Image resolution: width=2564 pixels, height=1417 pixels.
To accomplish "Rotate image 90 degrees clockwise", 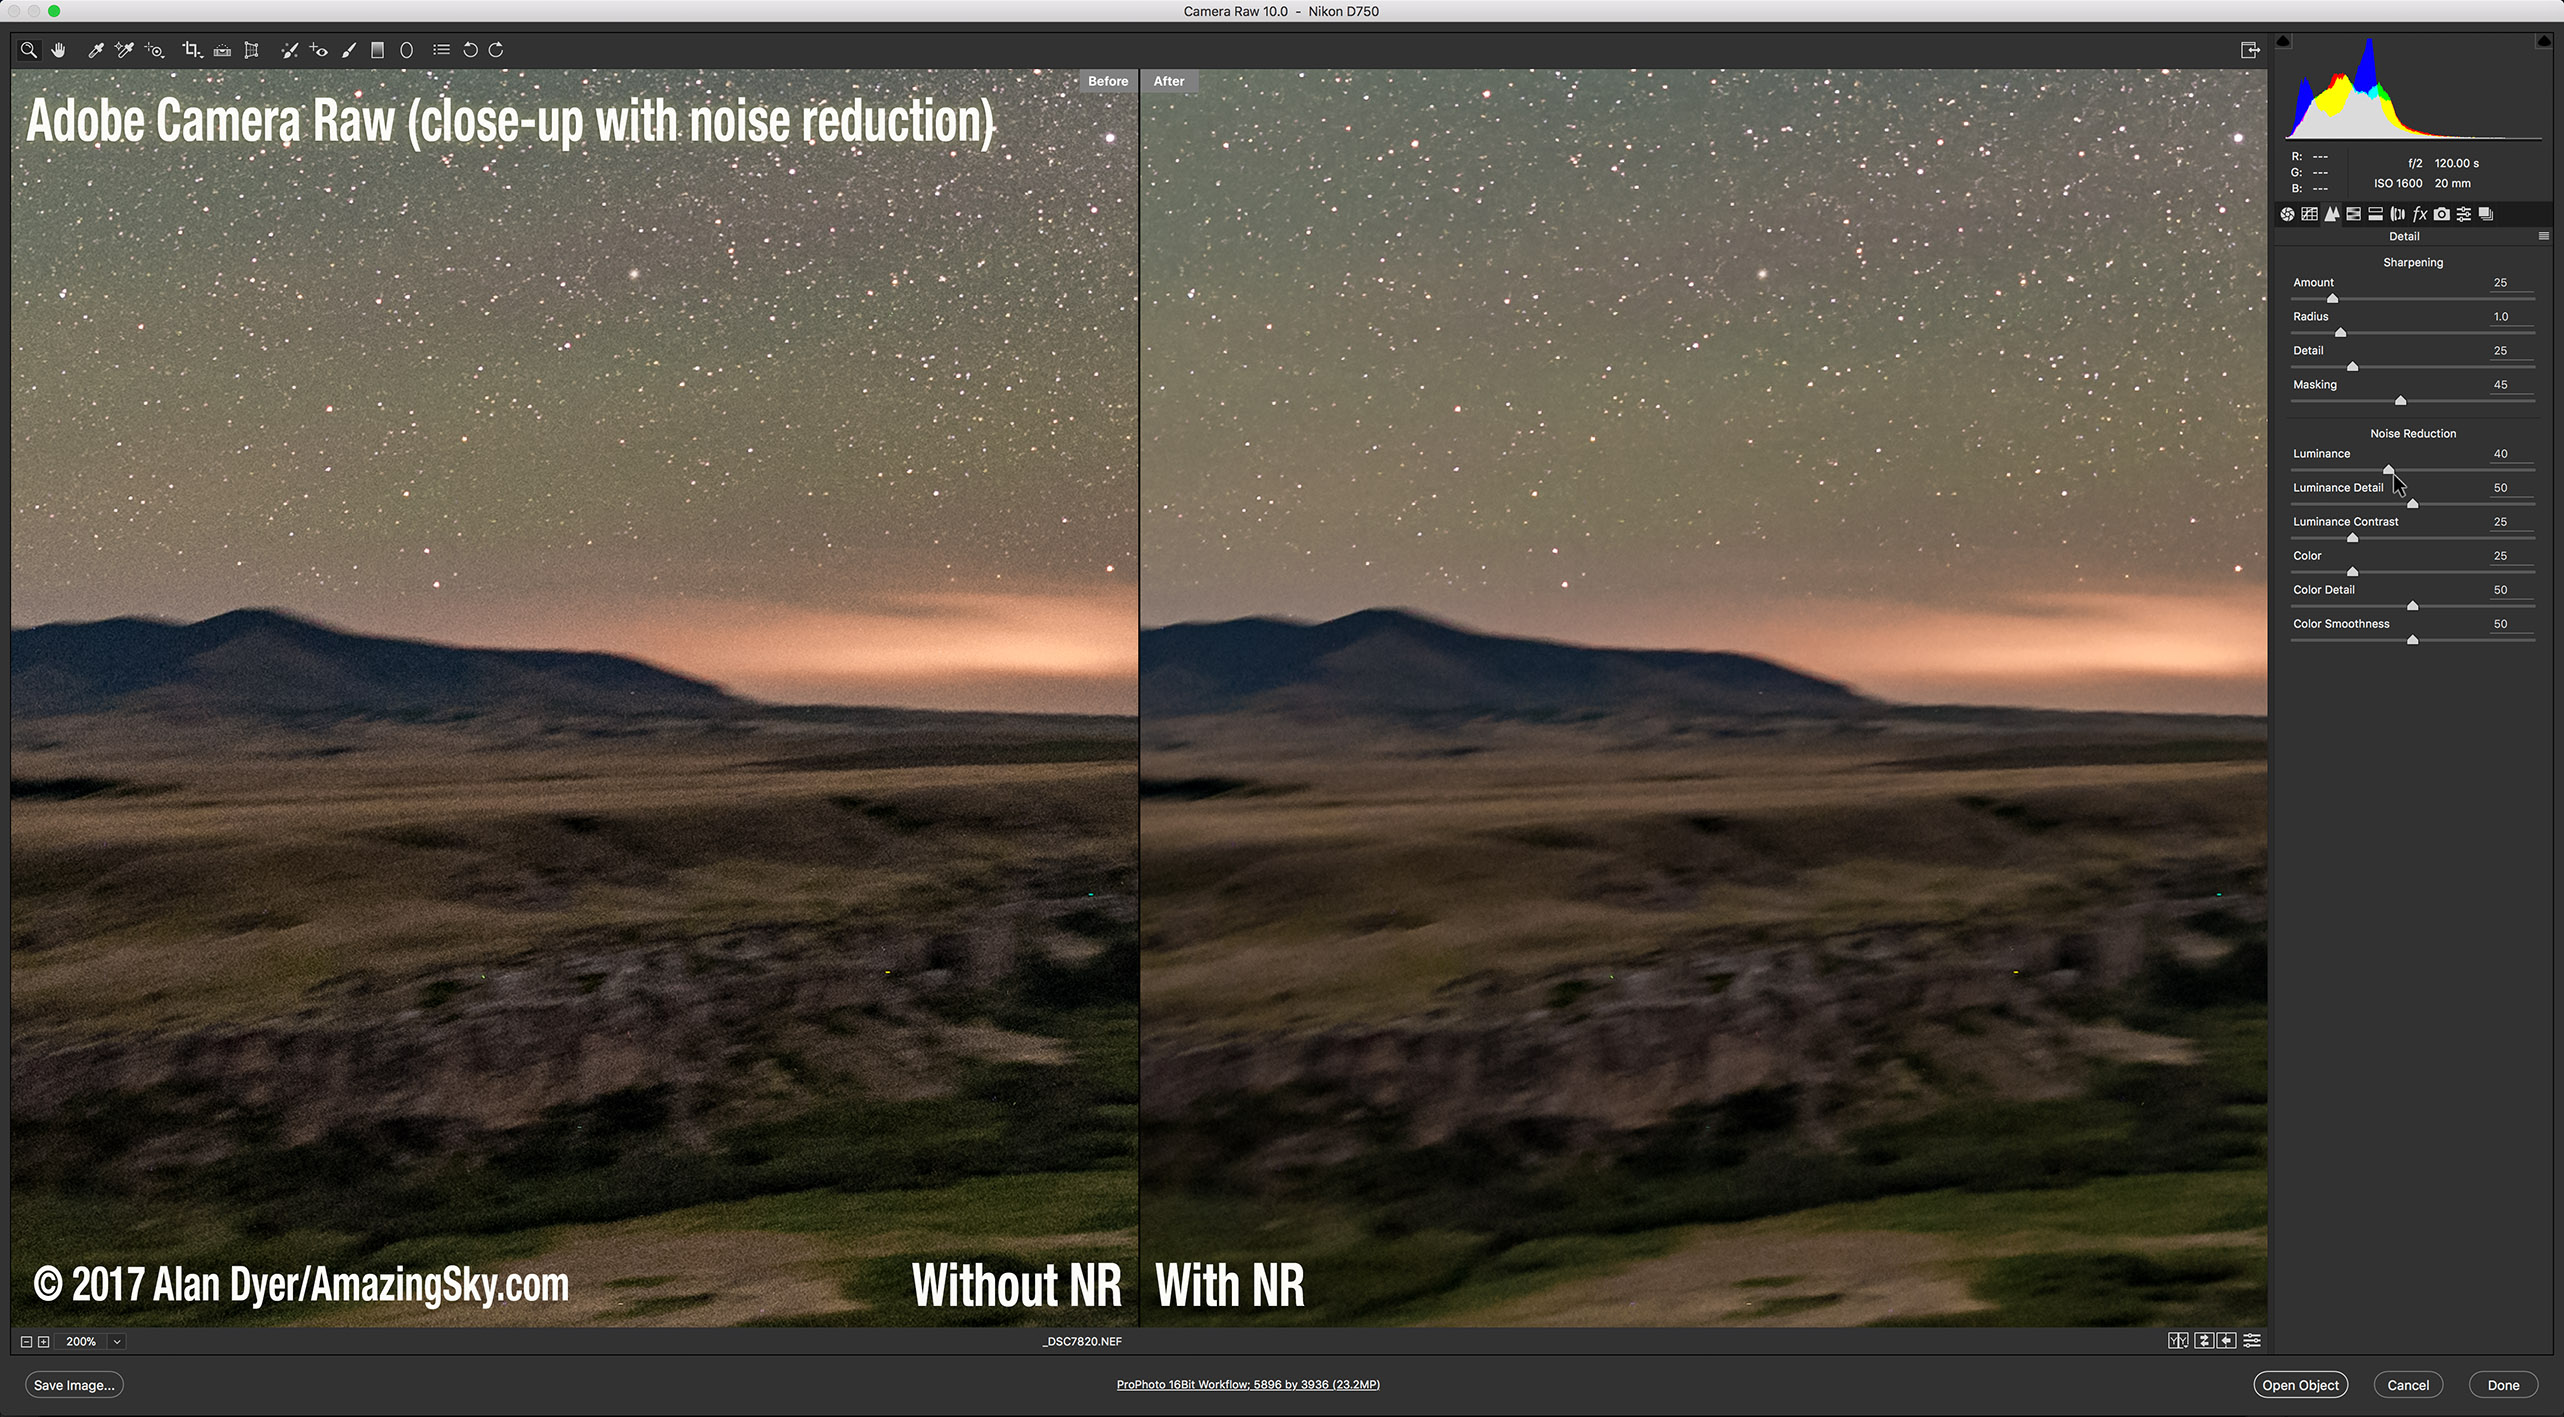I will pyautogui.click(x=497, y=50).
